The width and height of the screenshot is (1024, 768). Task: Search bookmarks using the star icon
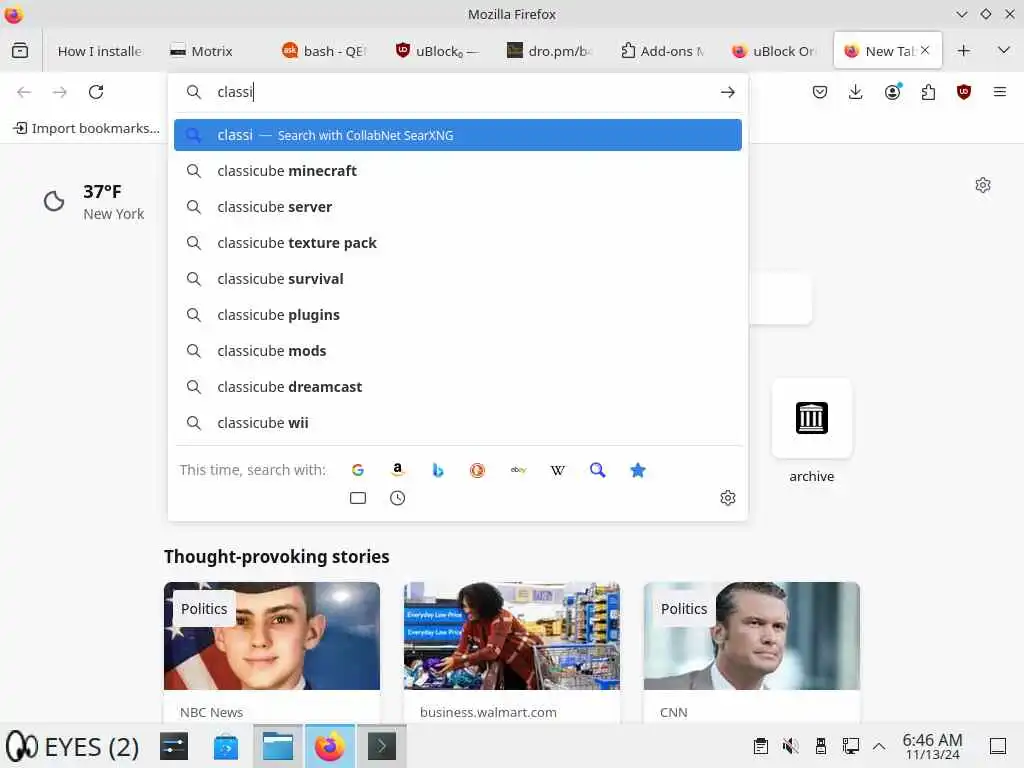[x=638, y=470]
